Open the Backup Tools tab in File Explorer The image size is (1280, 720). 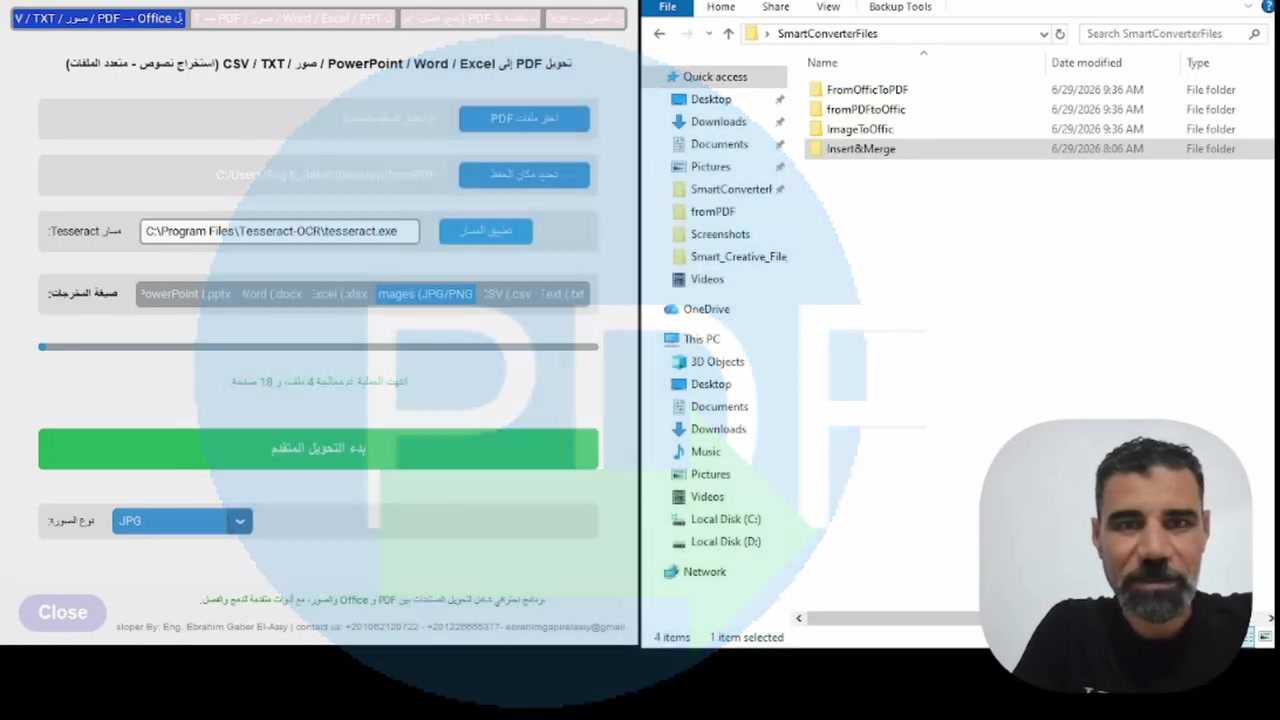click(900, 7)
